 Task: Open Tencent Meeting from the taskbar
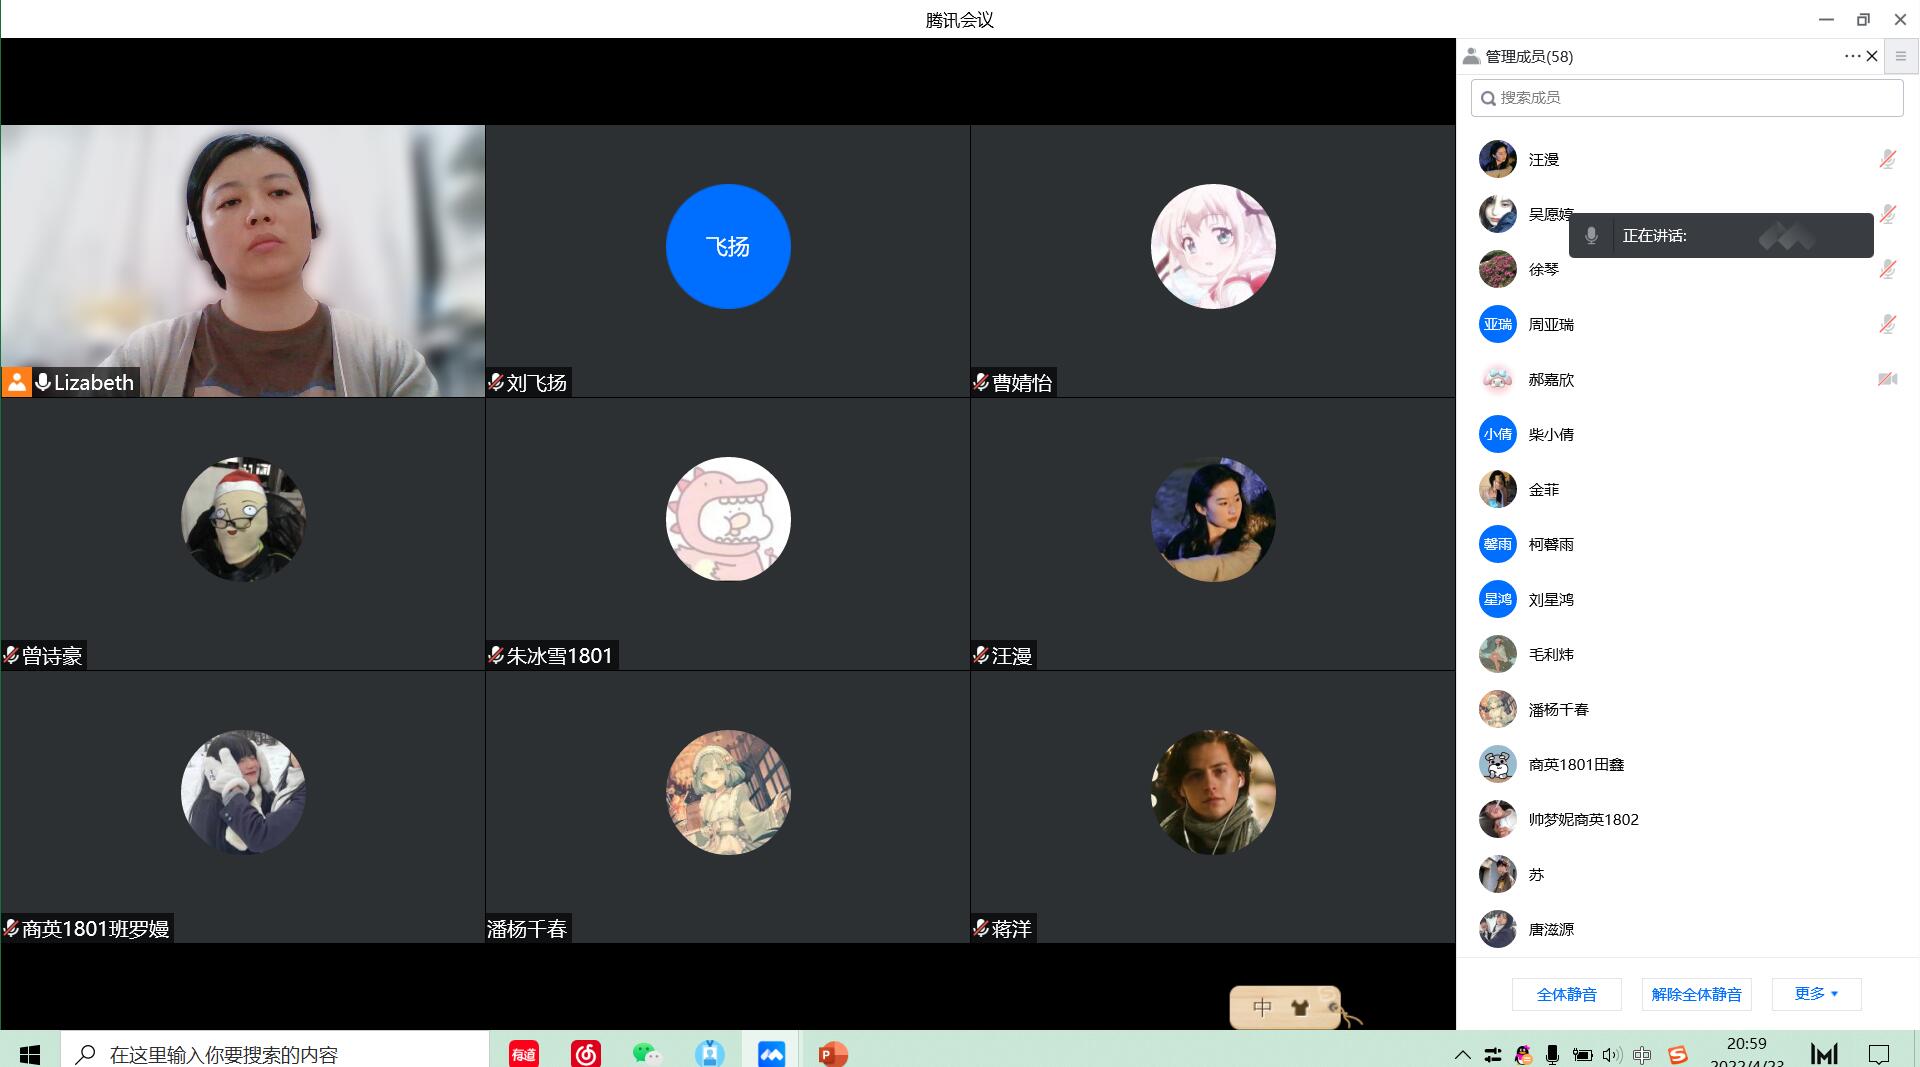pos(771,1053)
